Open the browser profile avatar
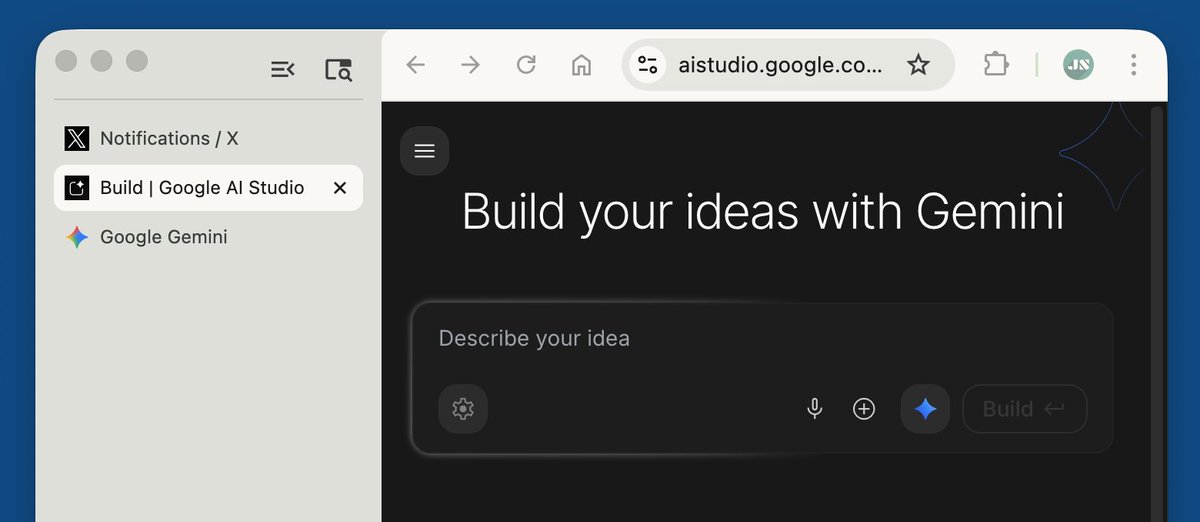1200x522 pixels. point(1078,65)
